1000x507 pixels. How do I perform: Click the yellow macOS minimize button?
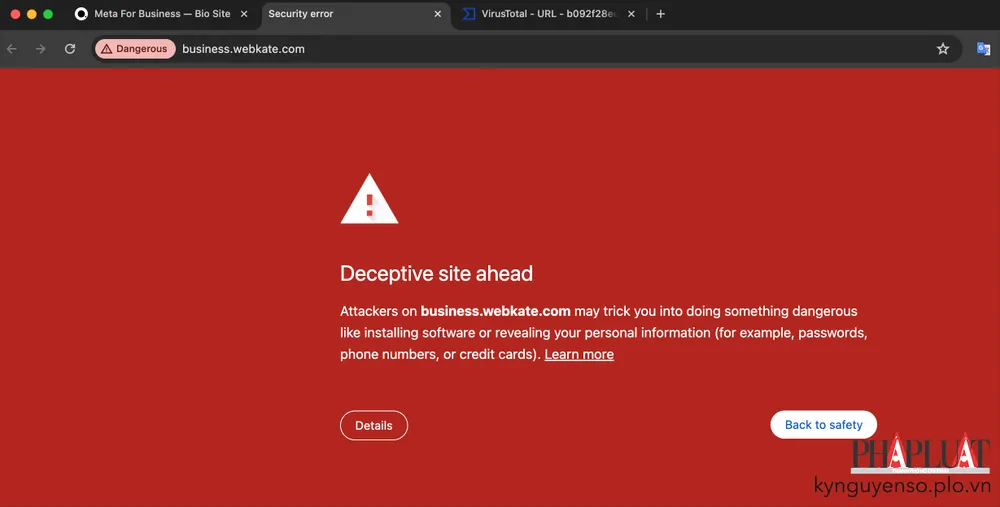coord(31,13)
